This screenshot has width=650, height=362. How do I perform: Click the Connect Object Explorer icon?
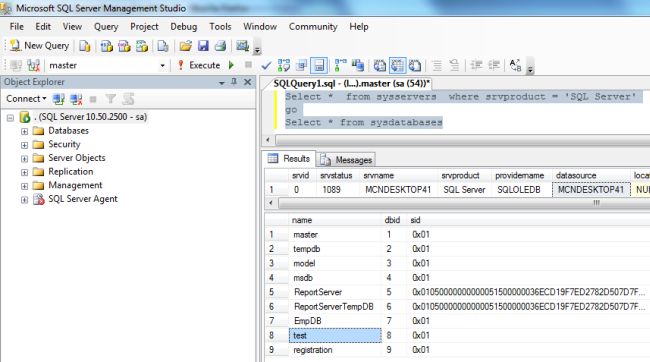58,99
